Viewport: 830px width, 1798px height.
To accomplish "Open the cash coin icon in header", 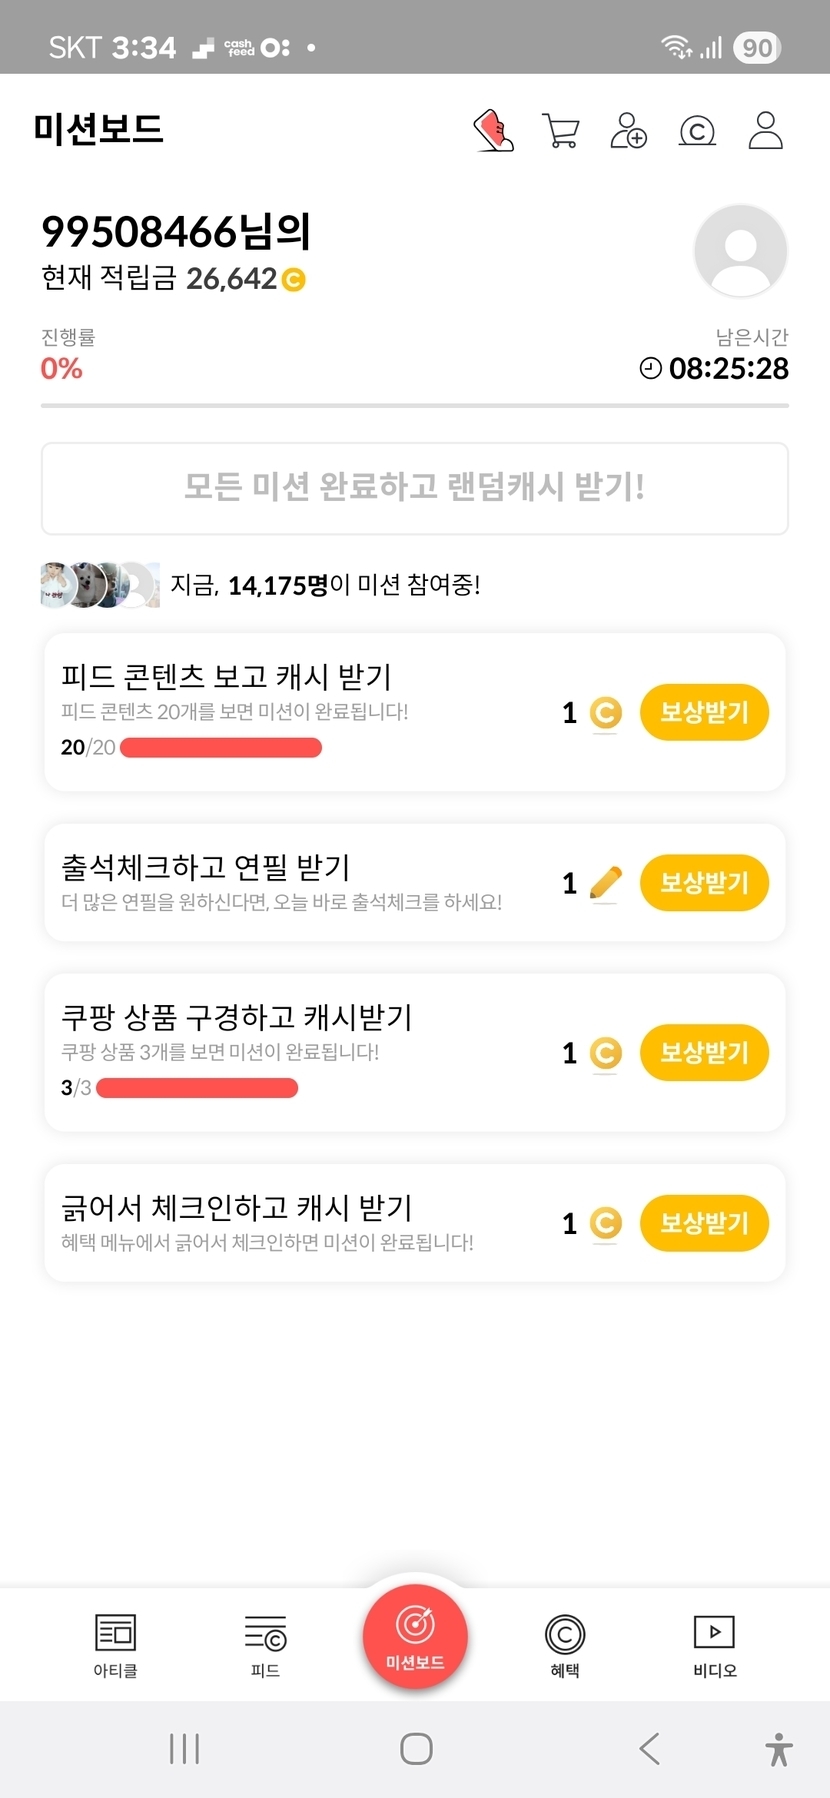I will coord(697,131).
